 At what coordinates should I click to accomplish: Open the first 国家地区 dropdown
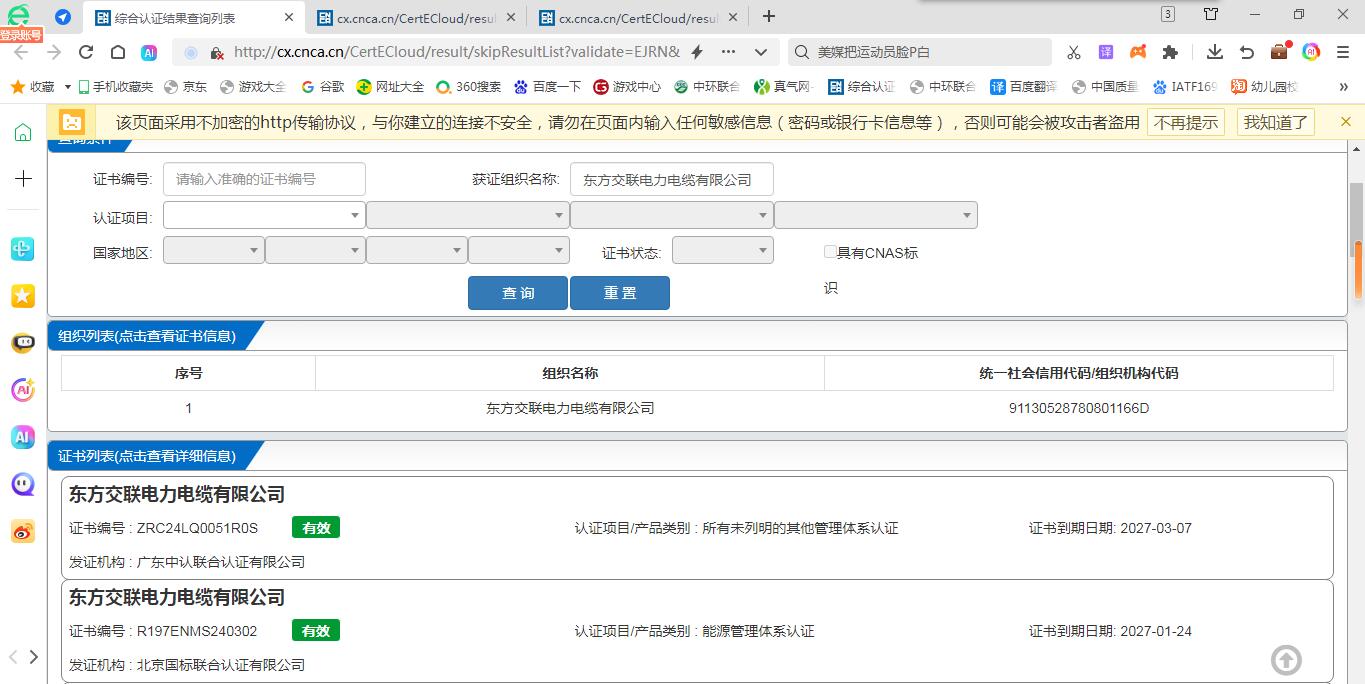(x=214, y=250)
